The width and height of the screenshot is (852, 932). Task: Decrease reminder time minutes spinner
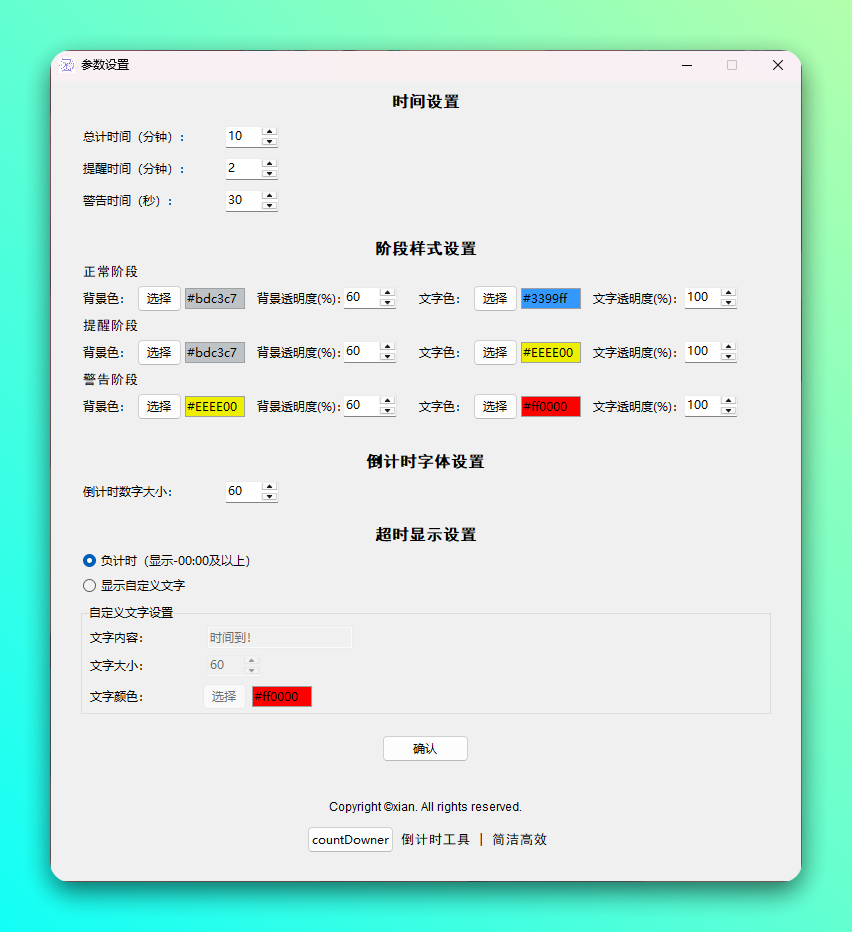269,173
